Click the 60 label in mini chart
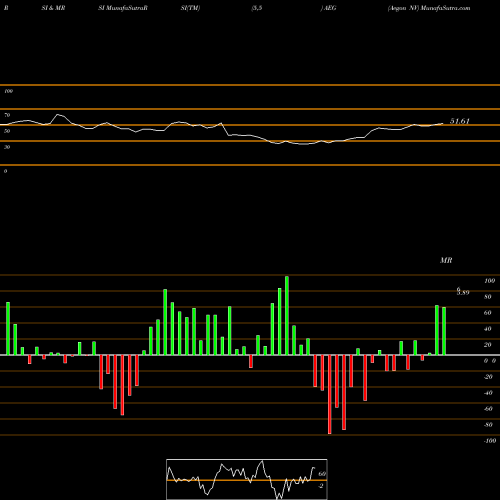 point(322,474)
